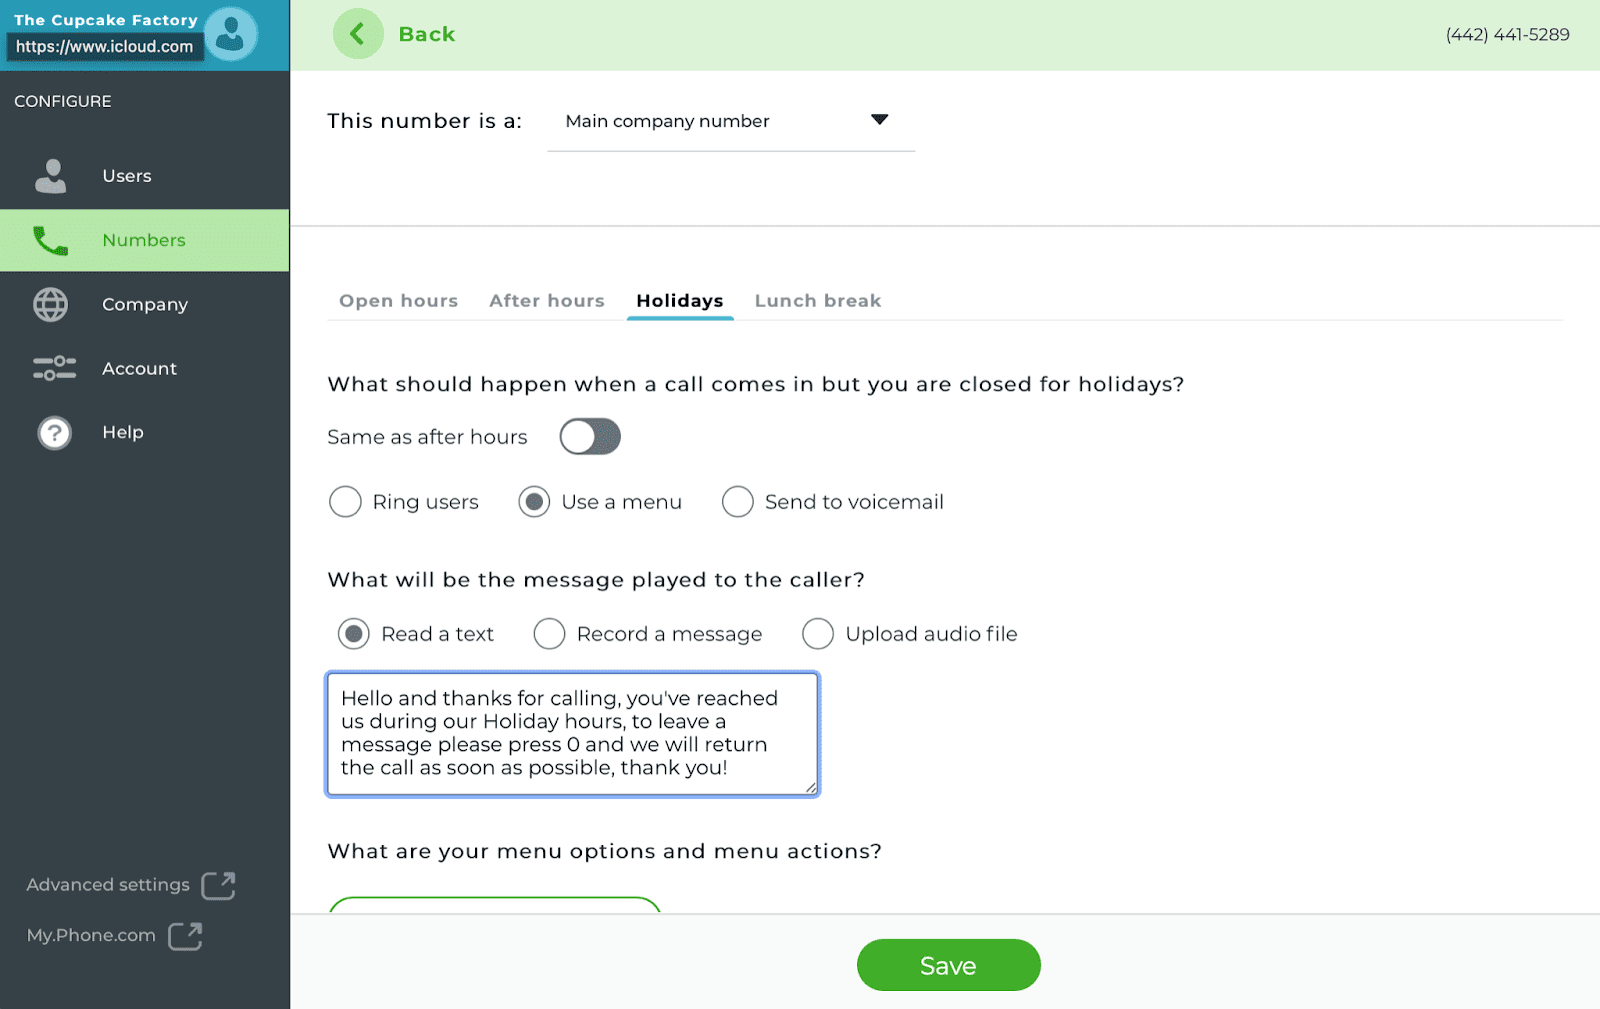The height and width of the screenshot is (1009, 1600).
Task: Click Advanced settings external link icon
Action: click(218, 885)
